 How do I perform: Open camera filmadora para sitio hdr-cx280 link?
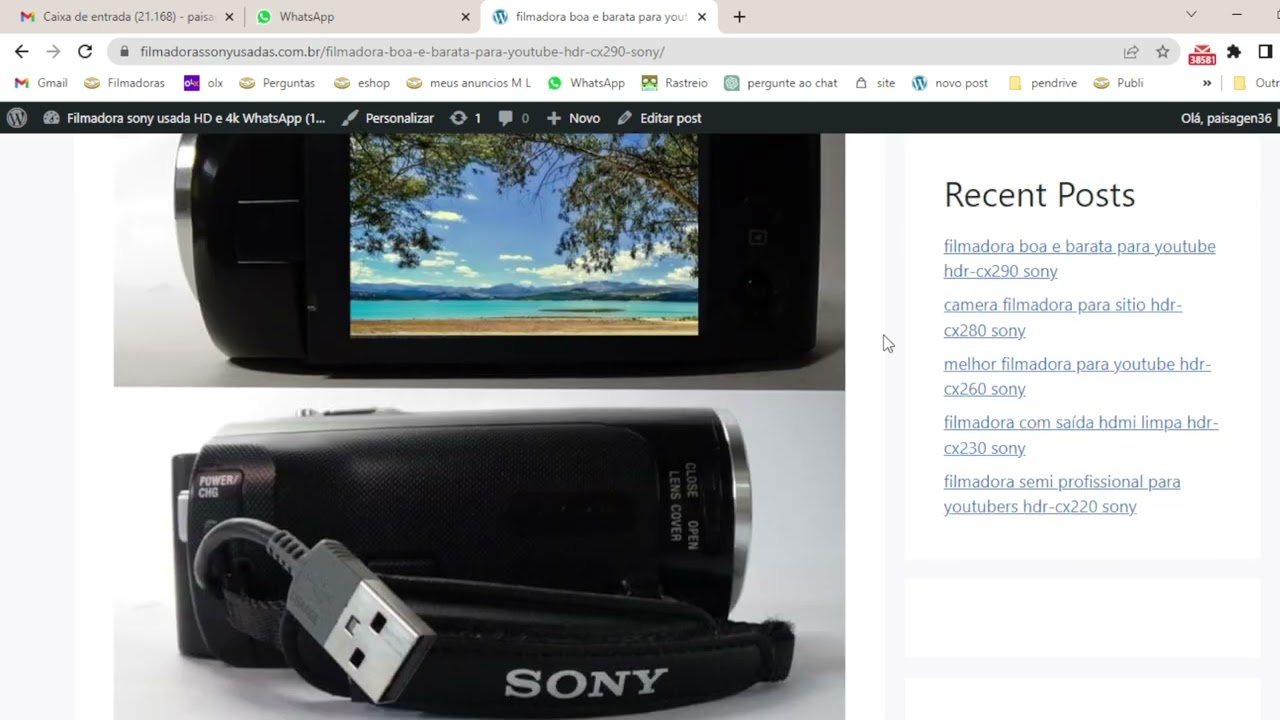tap(1062, 317)
